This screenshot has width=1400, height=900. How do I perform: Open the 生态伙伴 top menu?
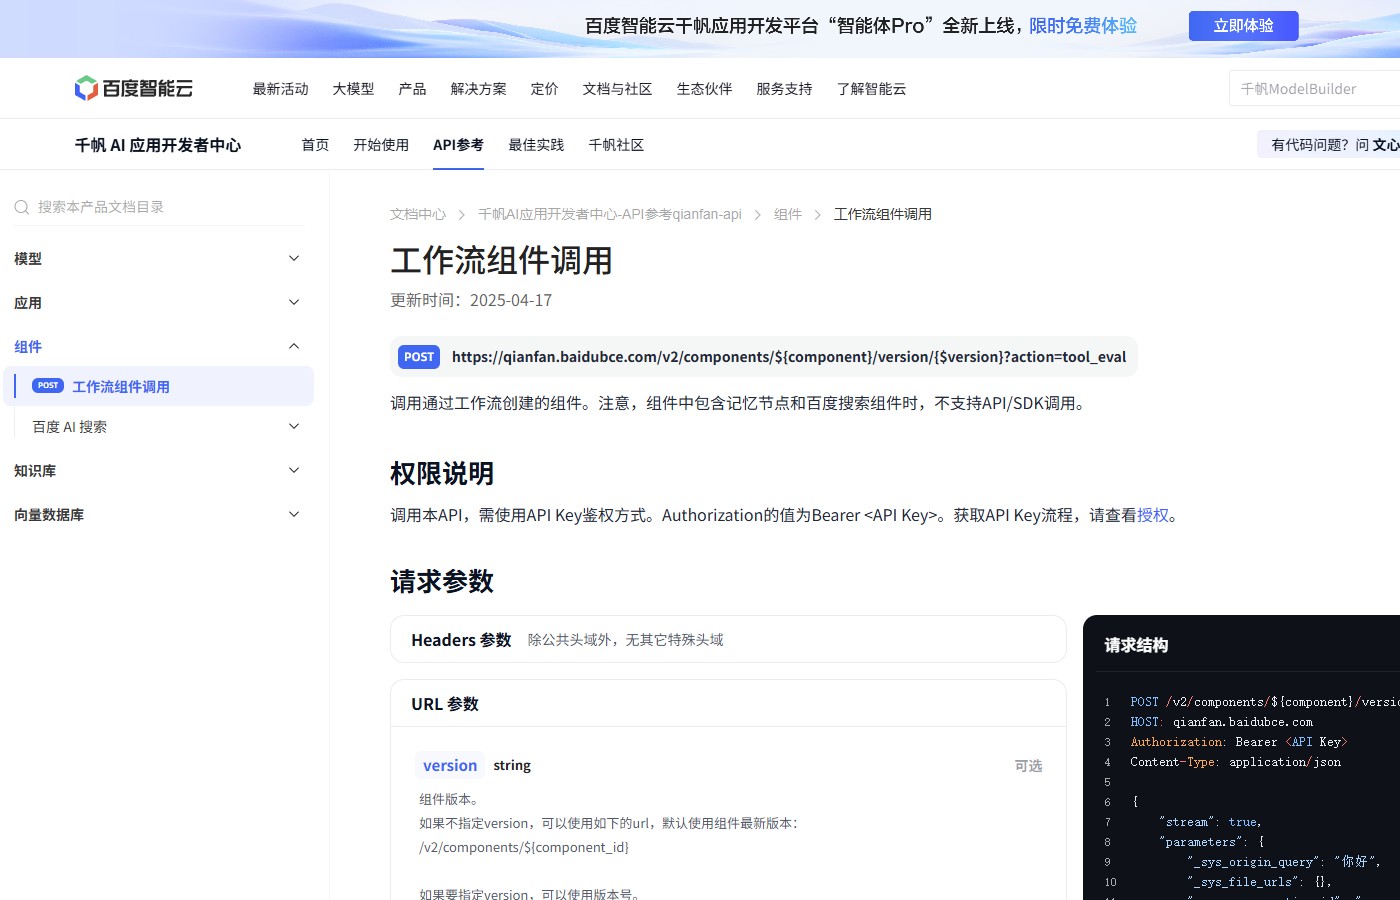pyautogui.click(x=704, y=89)
